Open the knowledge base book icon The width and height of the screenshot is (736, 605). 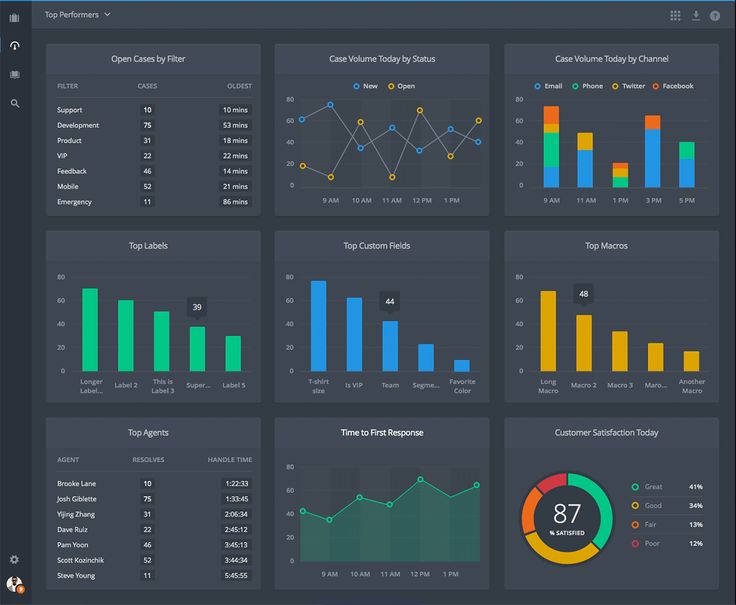(x=15, y=75)
